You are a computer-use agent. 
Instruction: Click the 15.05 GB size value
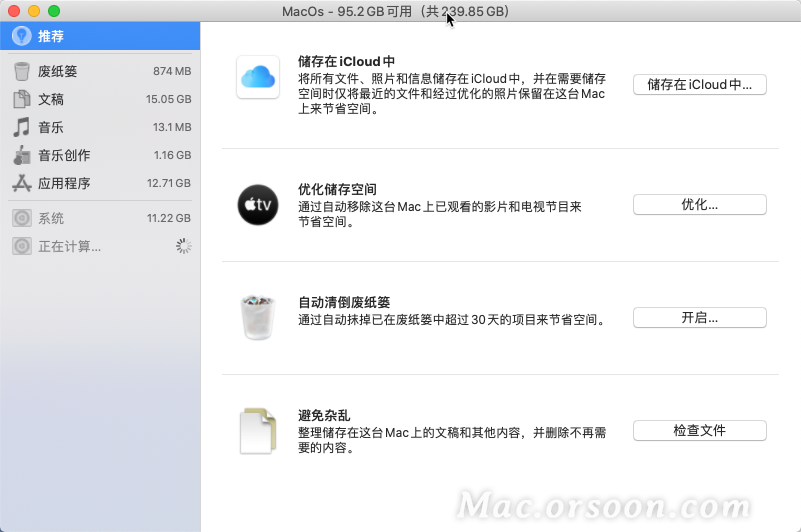(169, 99)
